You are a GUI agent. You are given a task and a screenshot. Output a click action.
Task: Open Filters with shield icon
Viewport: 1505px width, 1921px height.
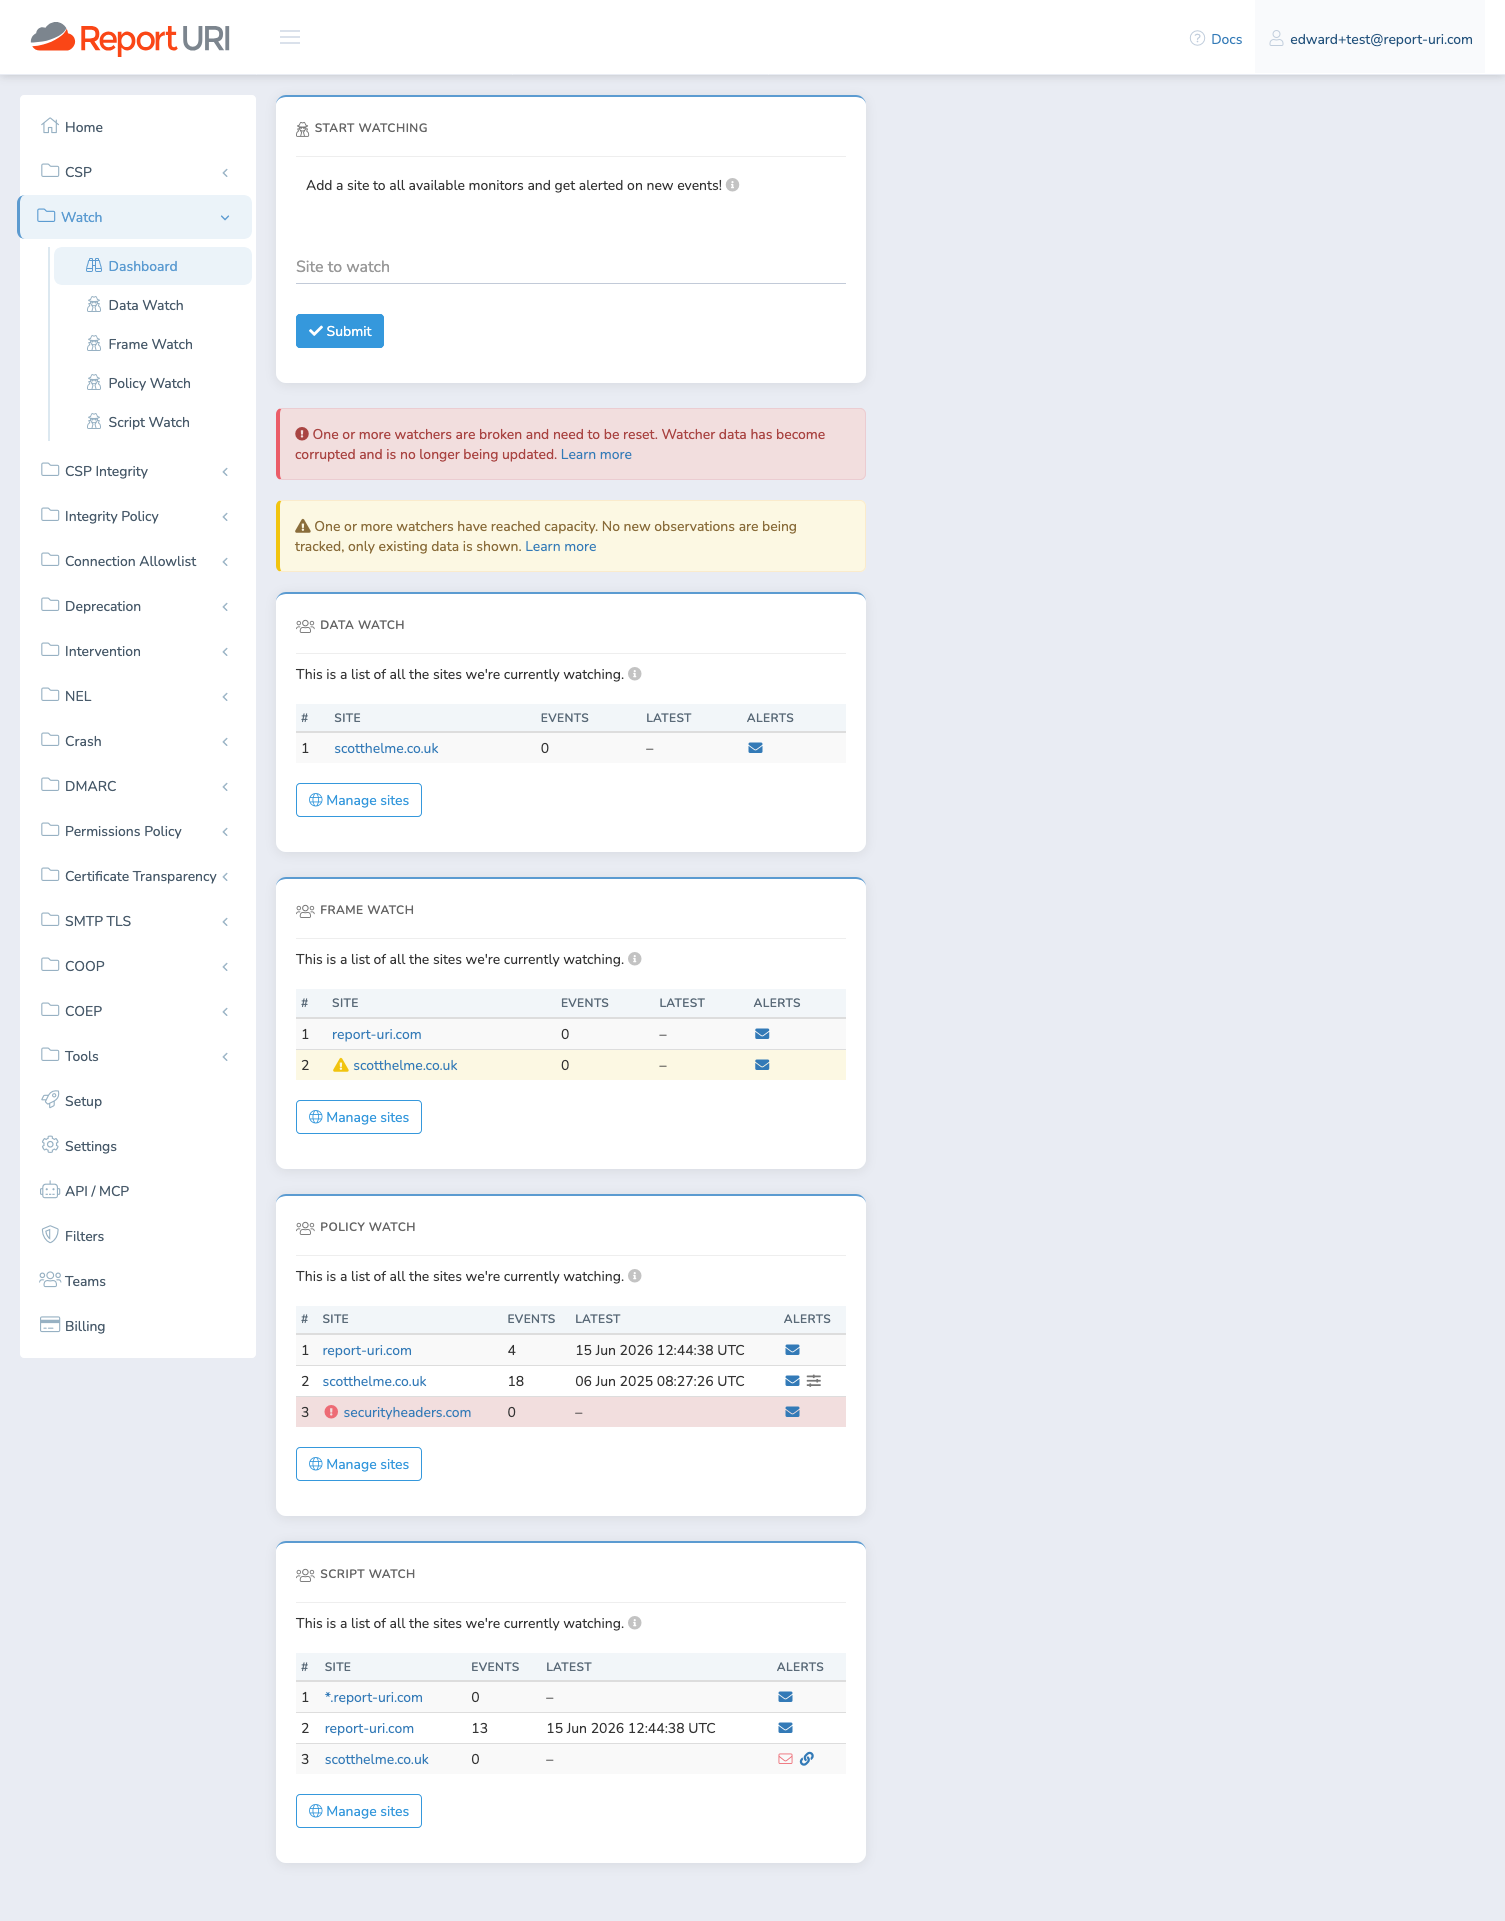[x=138, y=1236]
